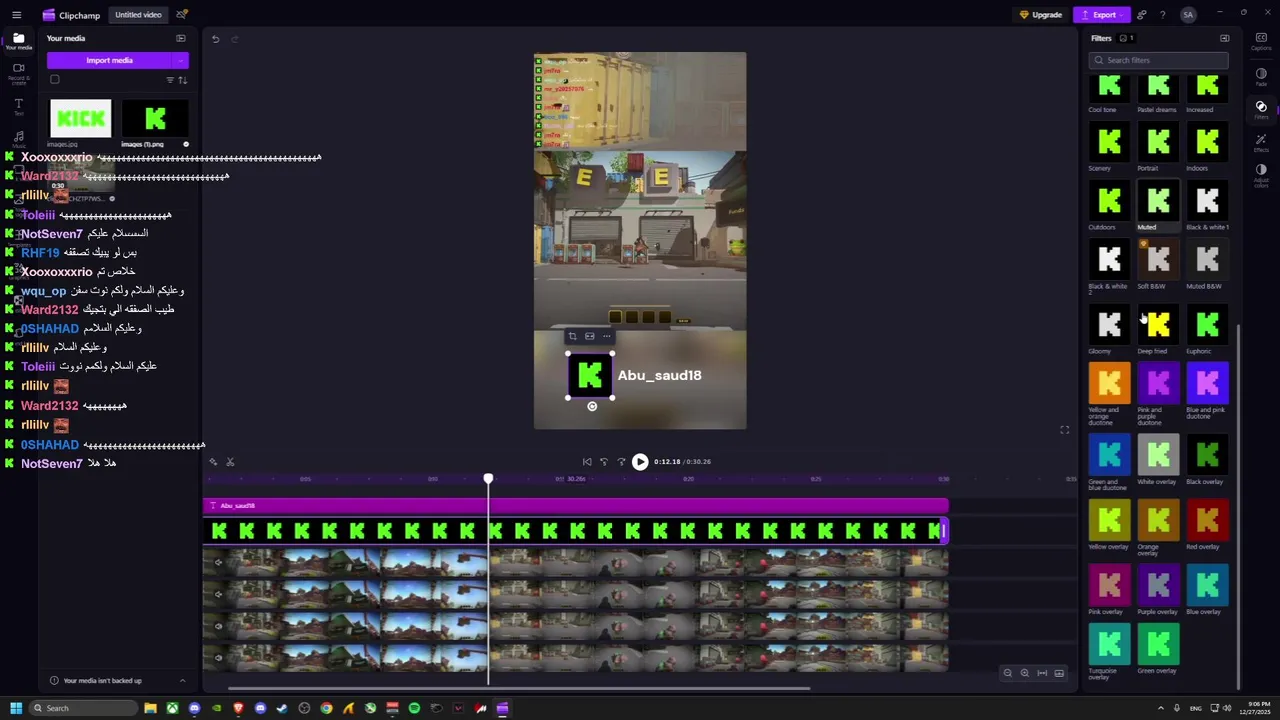Screen dimensions: 1280x720
Task: Apply Pink and purple duotone filter
Action: (x=1158, y=383)
